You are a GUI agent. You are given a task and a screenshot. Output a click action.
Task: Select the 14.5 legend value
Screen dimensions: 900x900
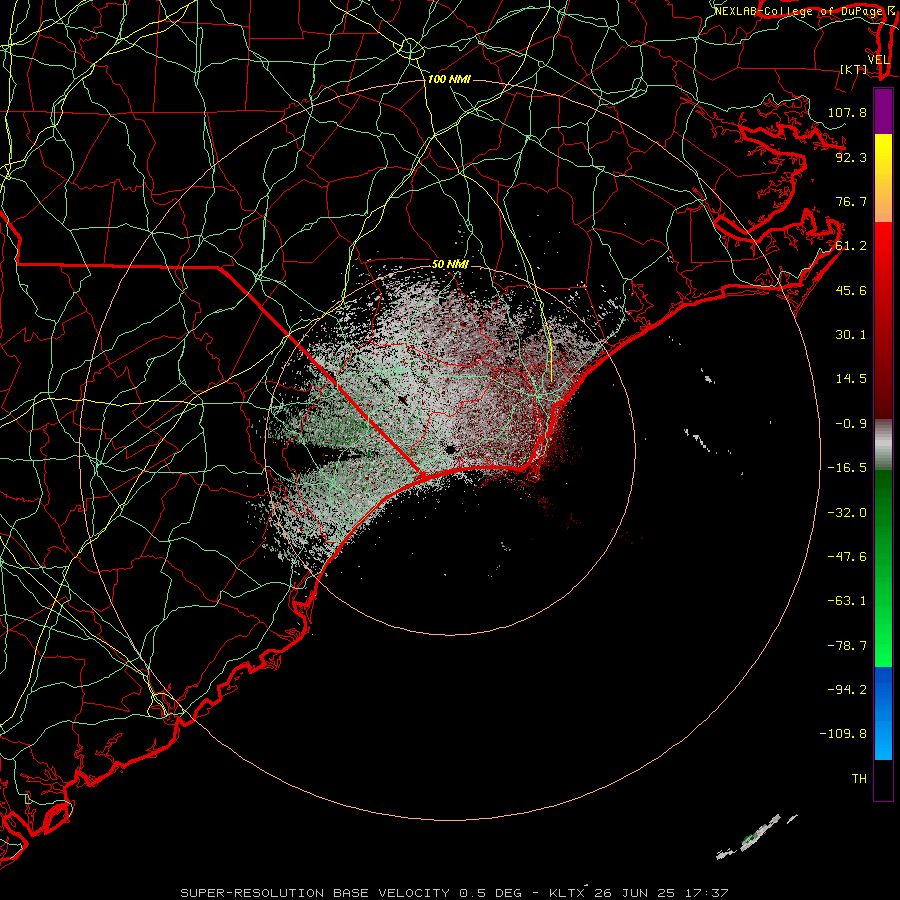pos(851,379)
